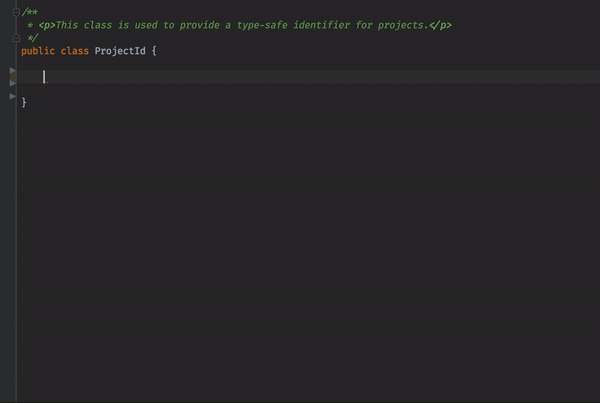Click the Javadoc opening '/**' marker
This screenshot has height=403, width=600.
pyautogui.click(x=30, y=11)
